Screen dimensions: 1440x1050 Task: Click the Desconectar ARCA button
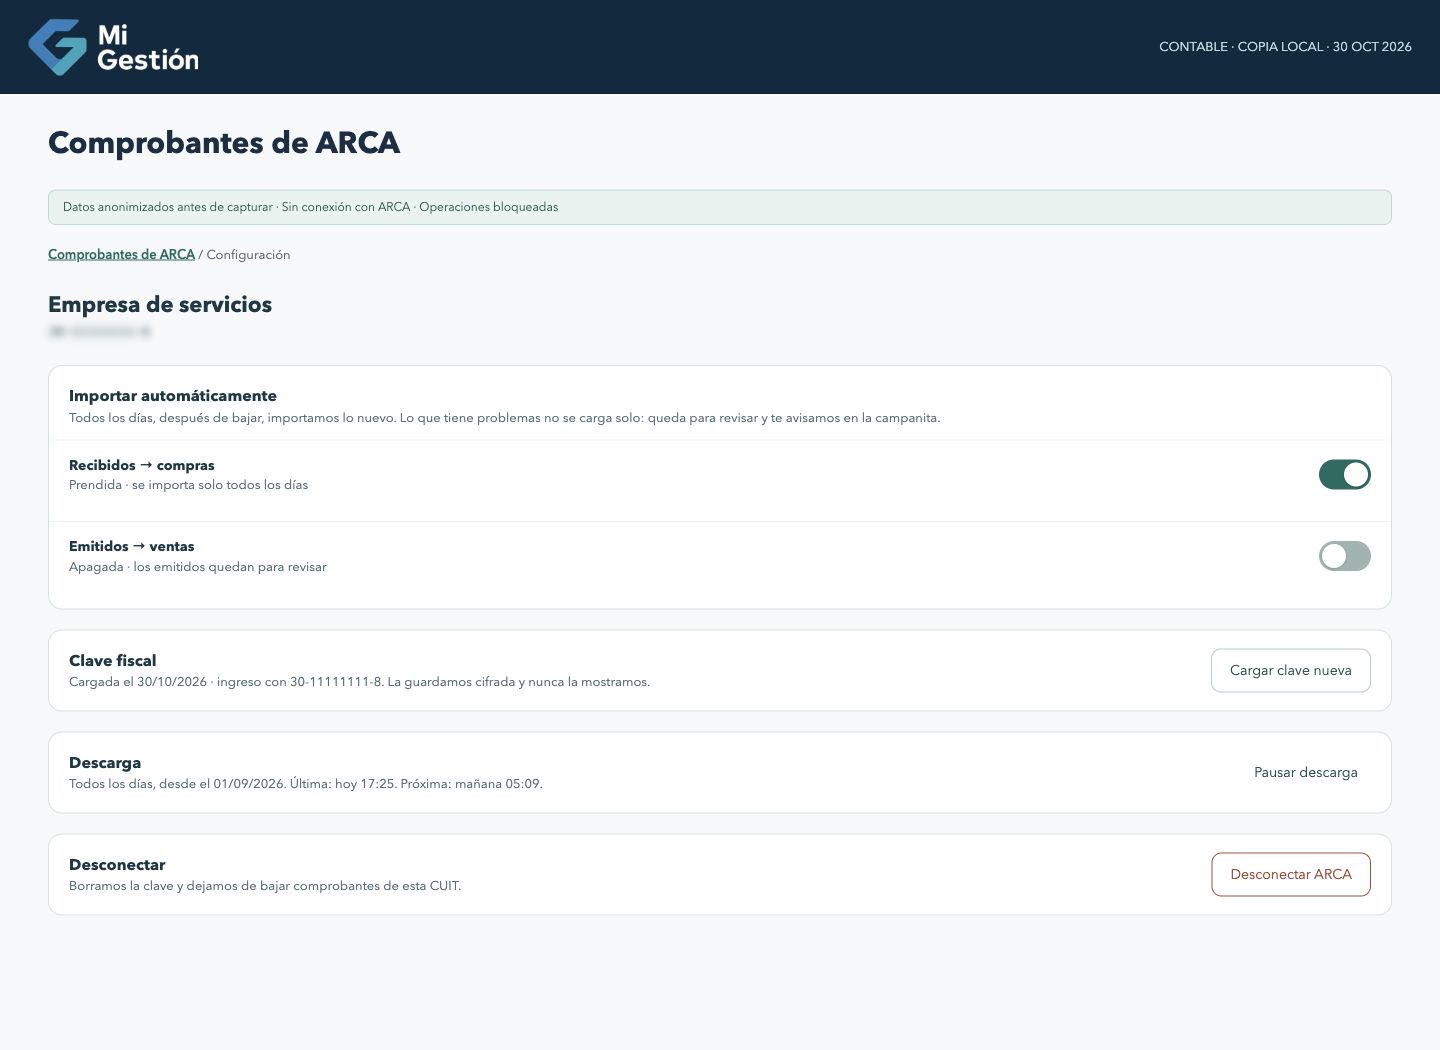pos(1290,874)
